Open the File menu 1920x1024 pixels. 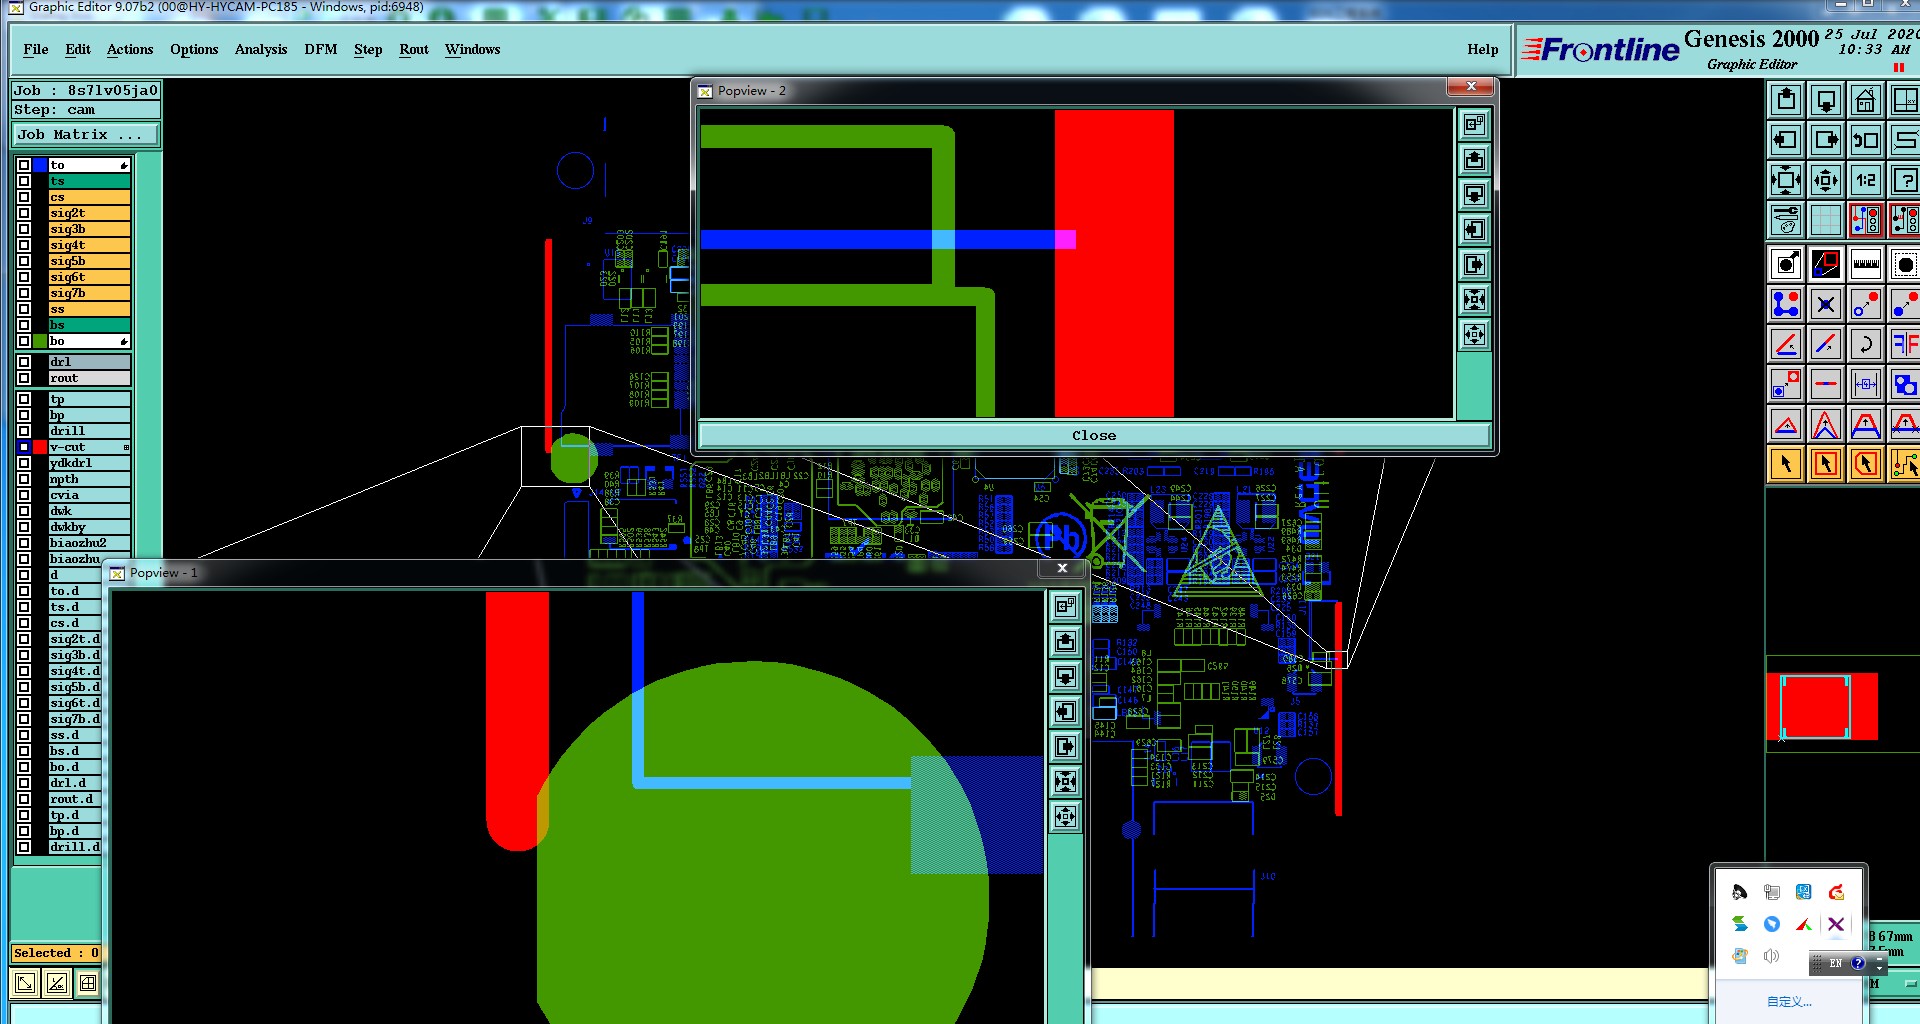[x=36, y=49]
